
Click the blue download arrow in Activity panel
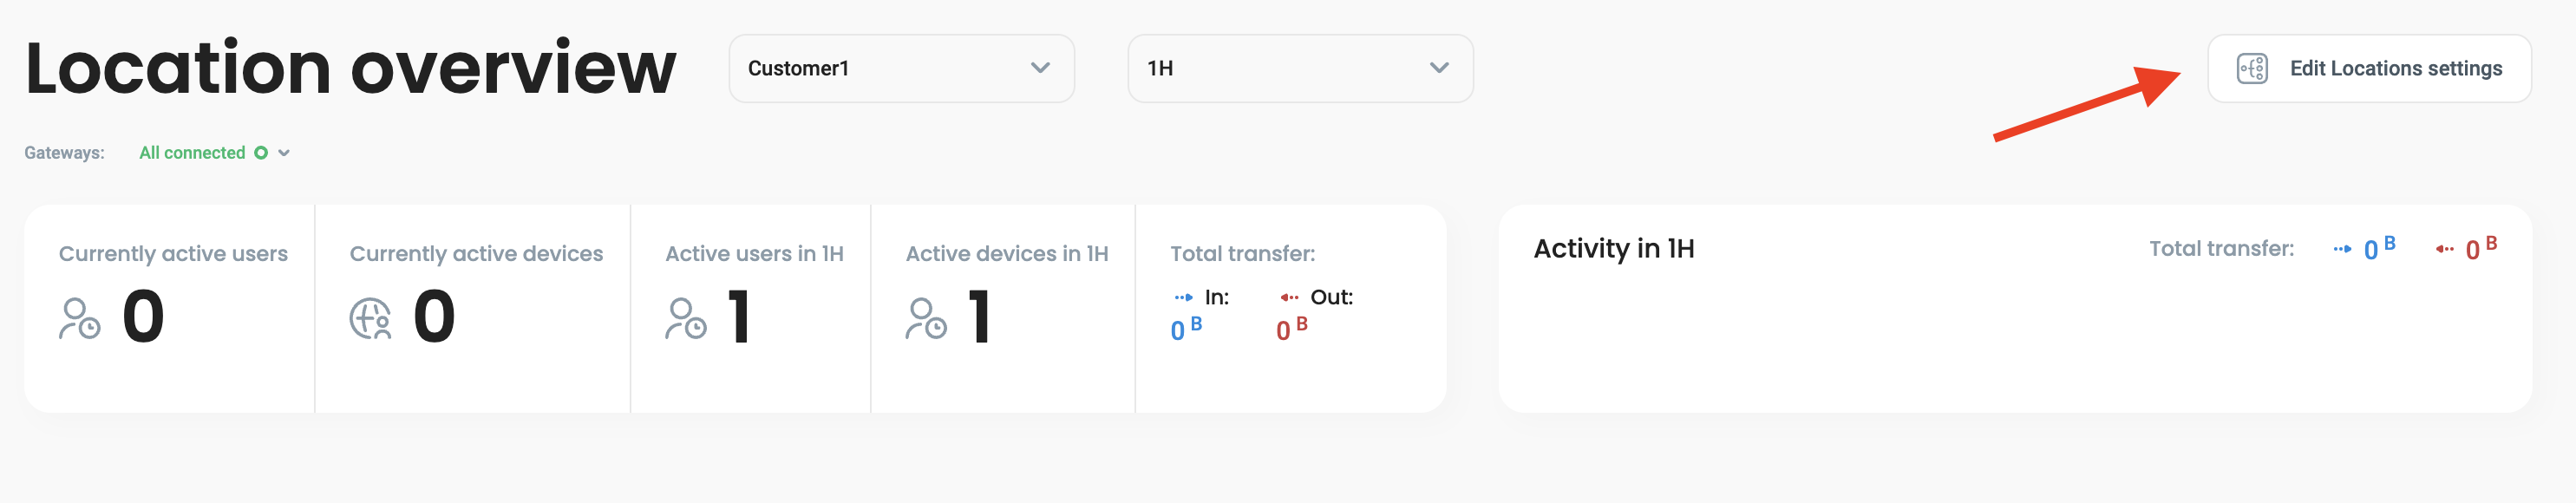click(x=2342, y=249)
